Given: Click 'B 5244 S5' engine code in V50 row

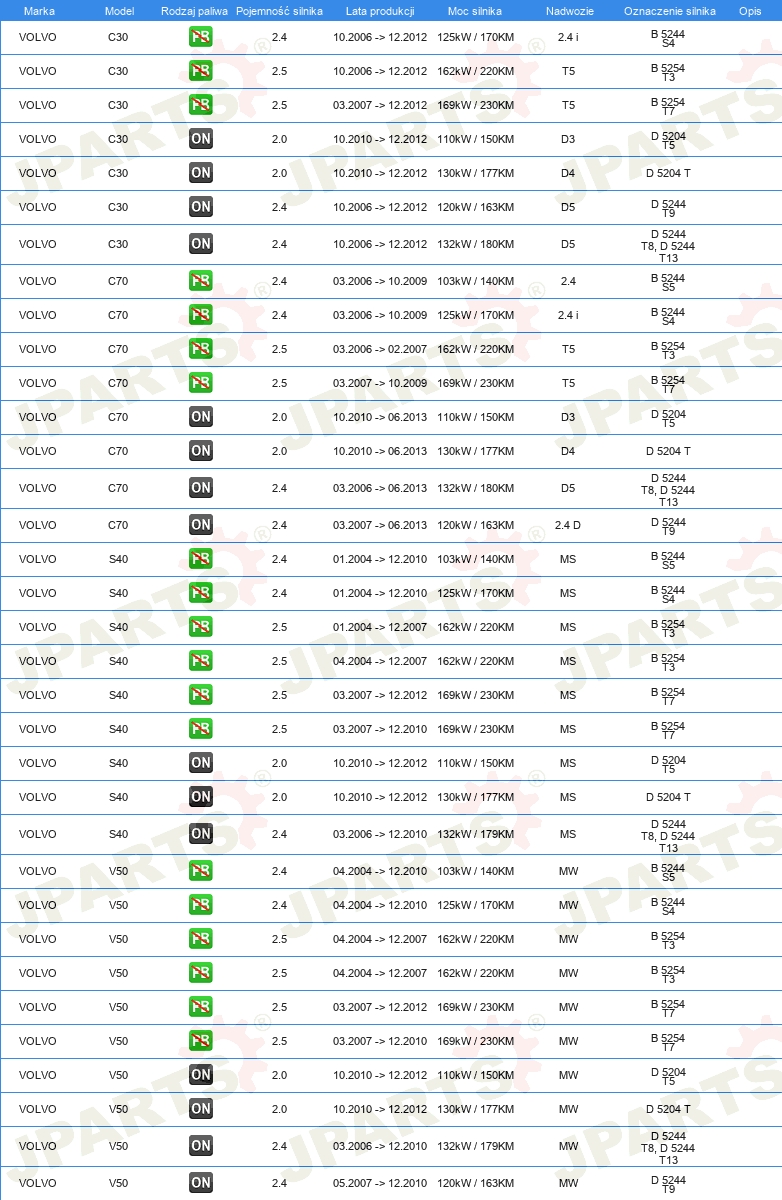Looking at the screenshot, I should point(668,872).
